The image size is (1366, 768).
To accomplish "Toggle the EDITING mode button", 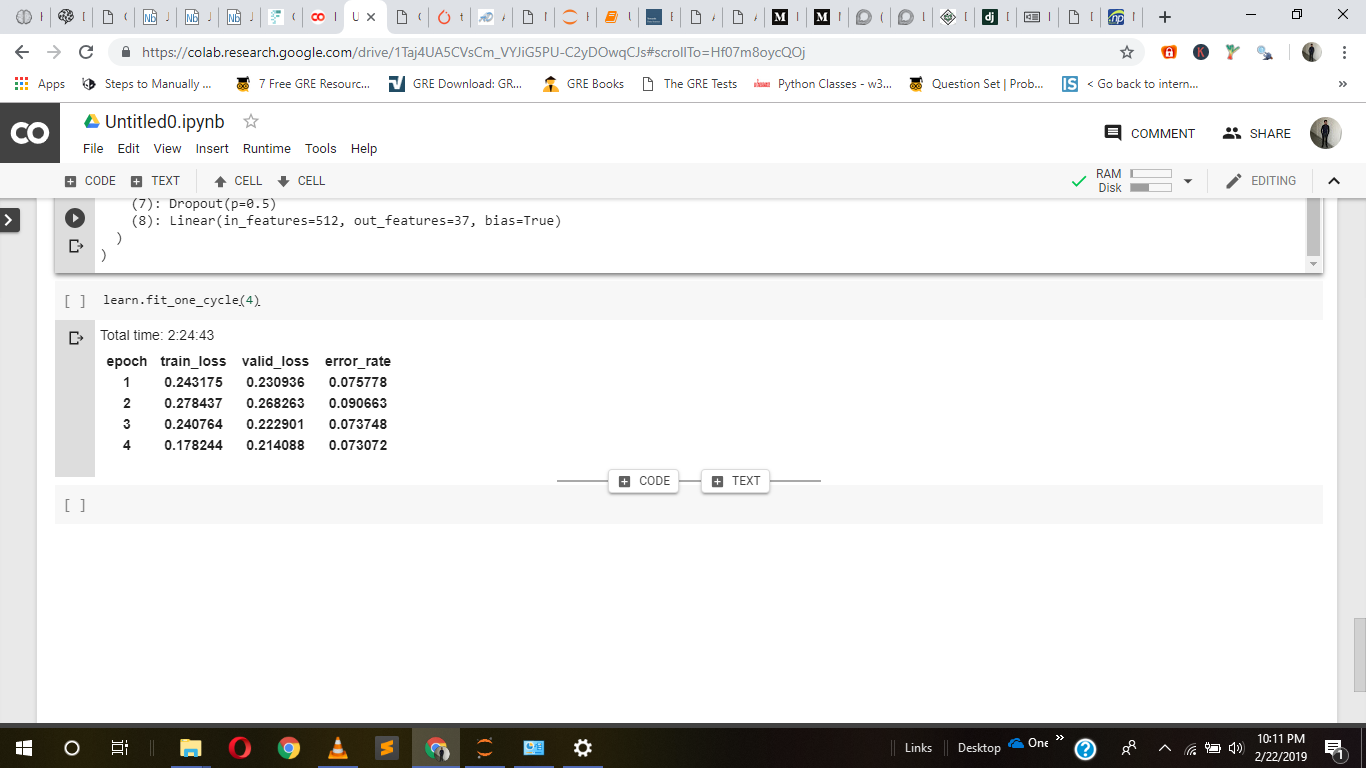I will point(1261,181).
